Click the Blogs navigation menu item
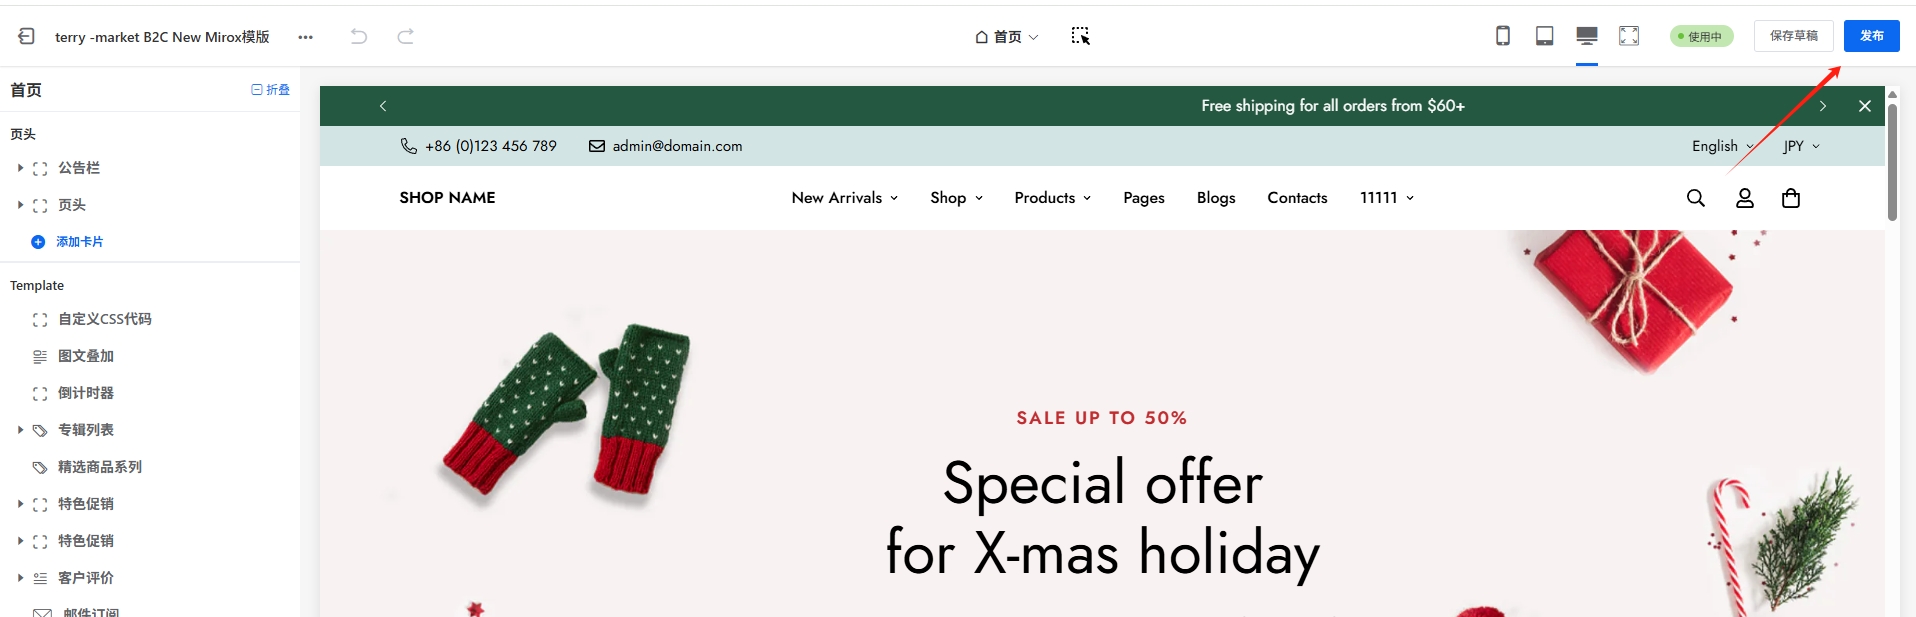Image resolution: width=1916 pixels, height=617 pixels. [x=1215, y=198]
